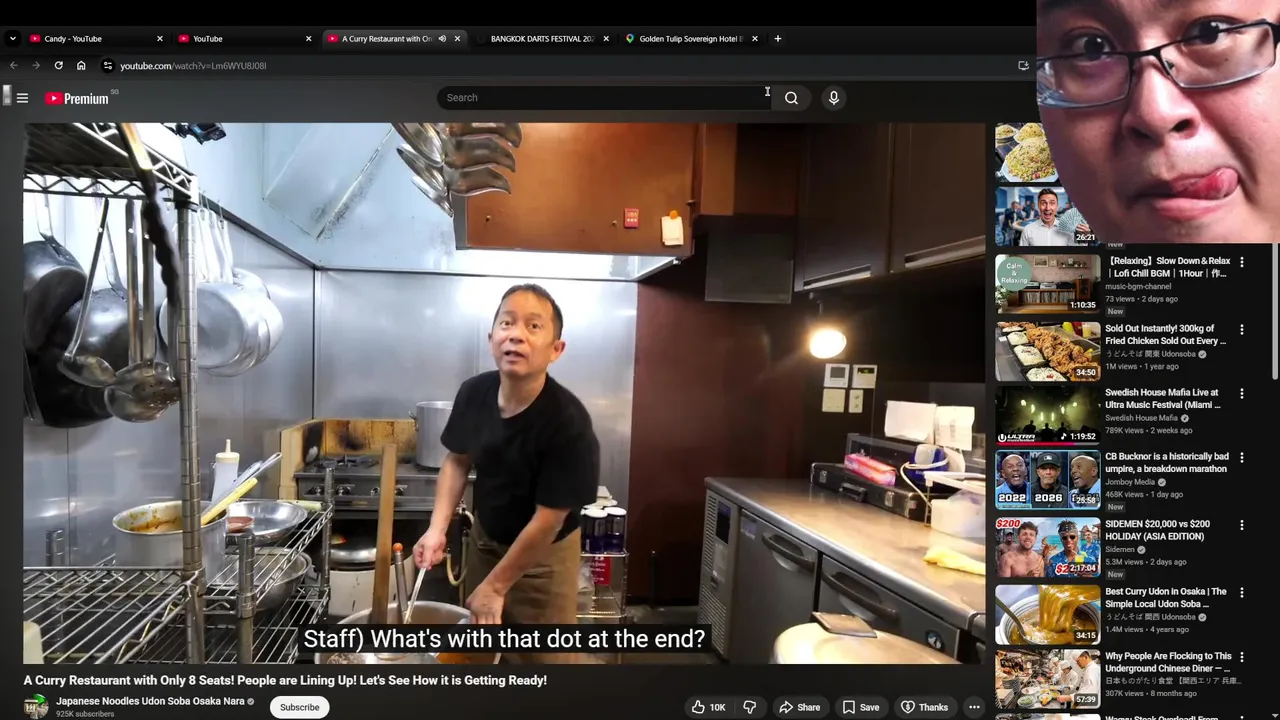Screen dimensions: 1280x720
Task: Switch to the second YouTube tab
Action: click(244, 39)
